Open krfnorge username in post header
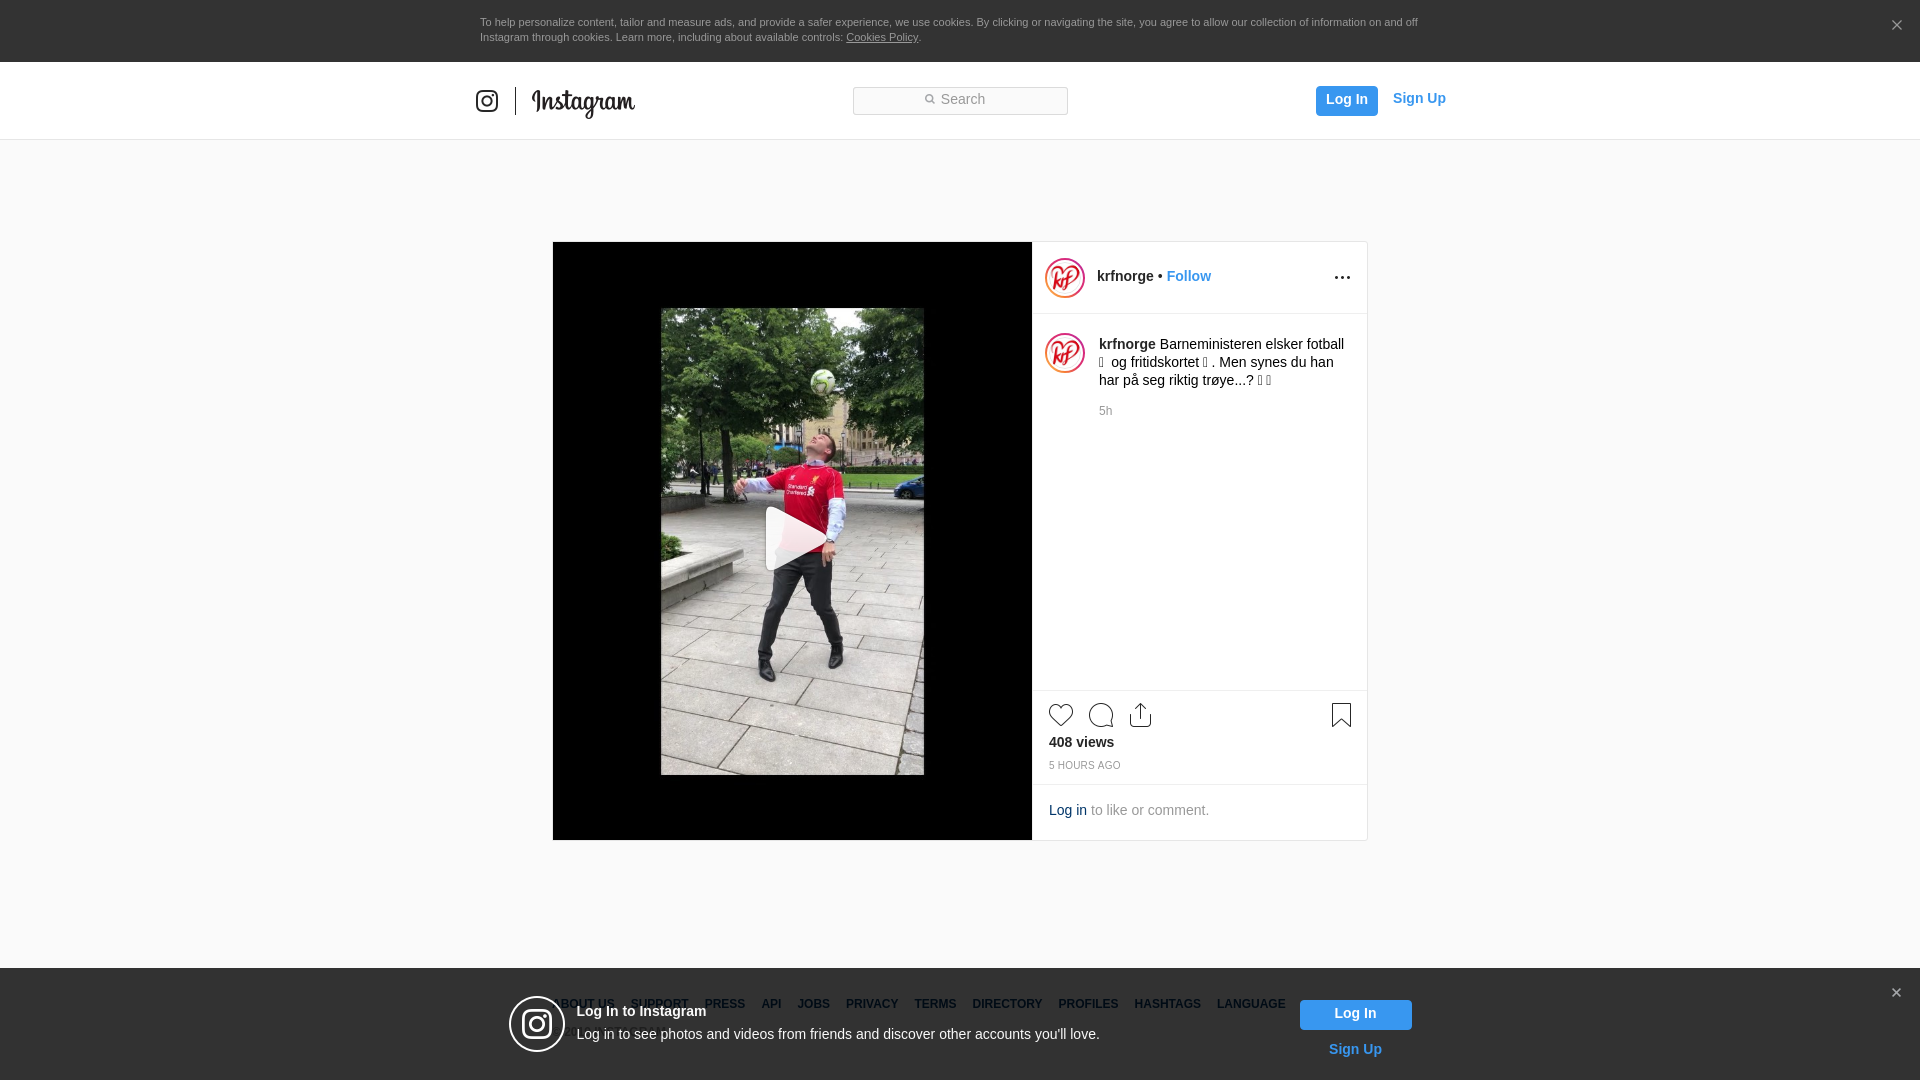The width and height of the screenshot is (1920, 1080). 1125,276
